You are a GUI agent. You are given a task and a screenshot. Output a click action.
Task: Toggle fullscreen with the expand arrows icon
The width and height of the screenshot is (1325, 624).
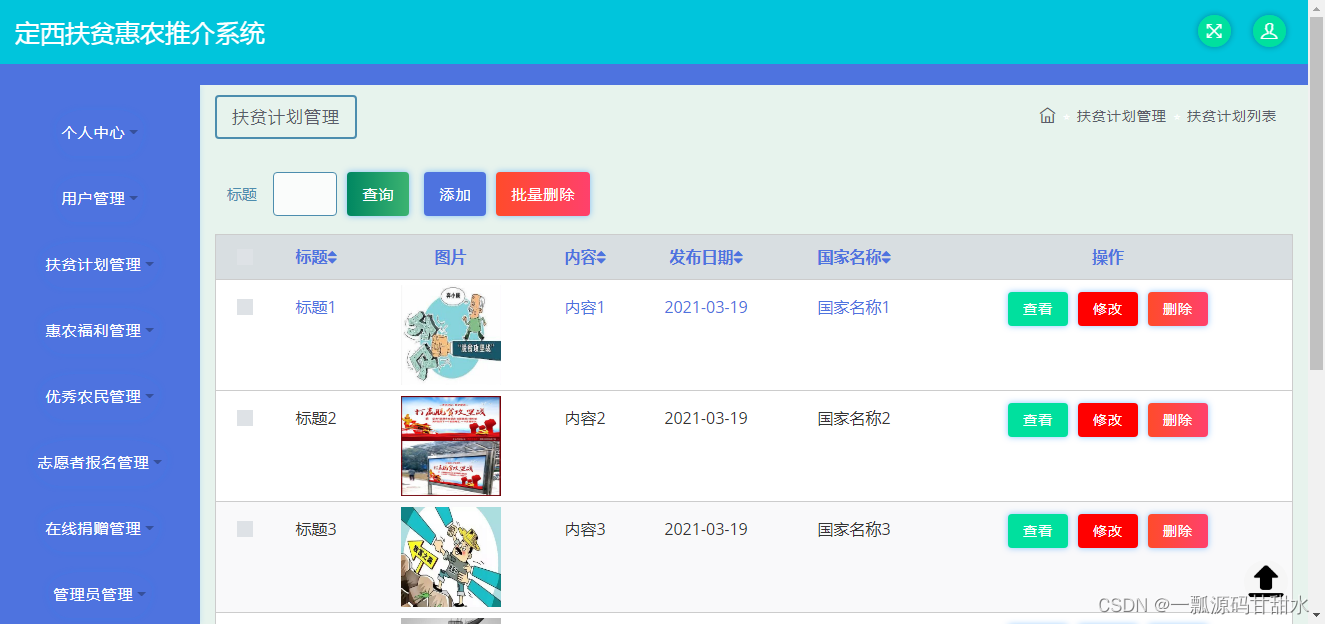click(1214, 31)
